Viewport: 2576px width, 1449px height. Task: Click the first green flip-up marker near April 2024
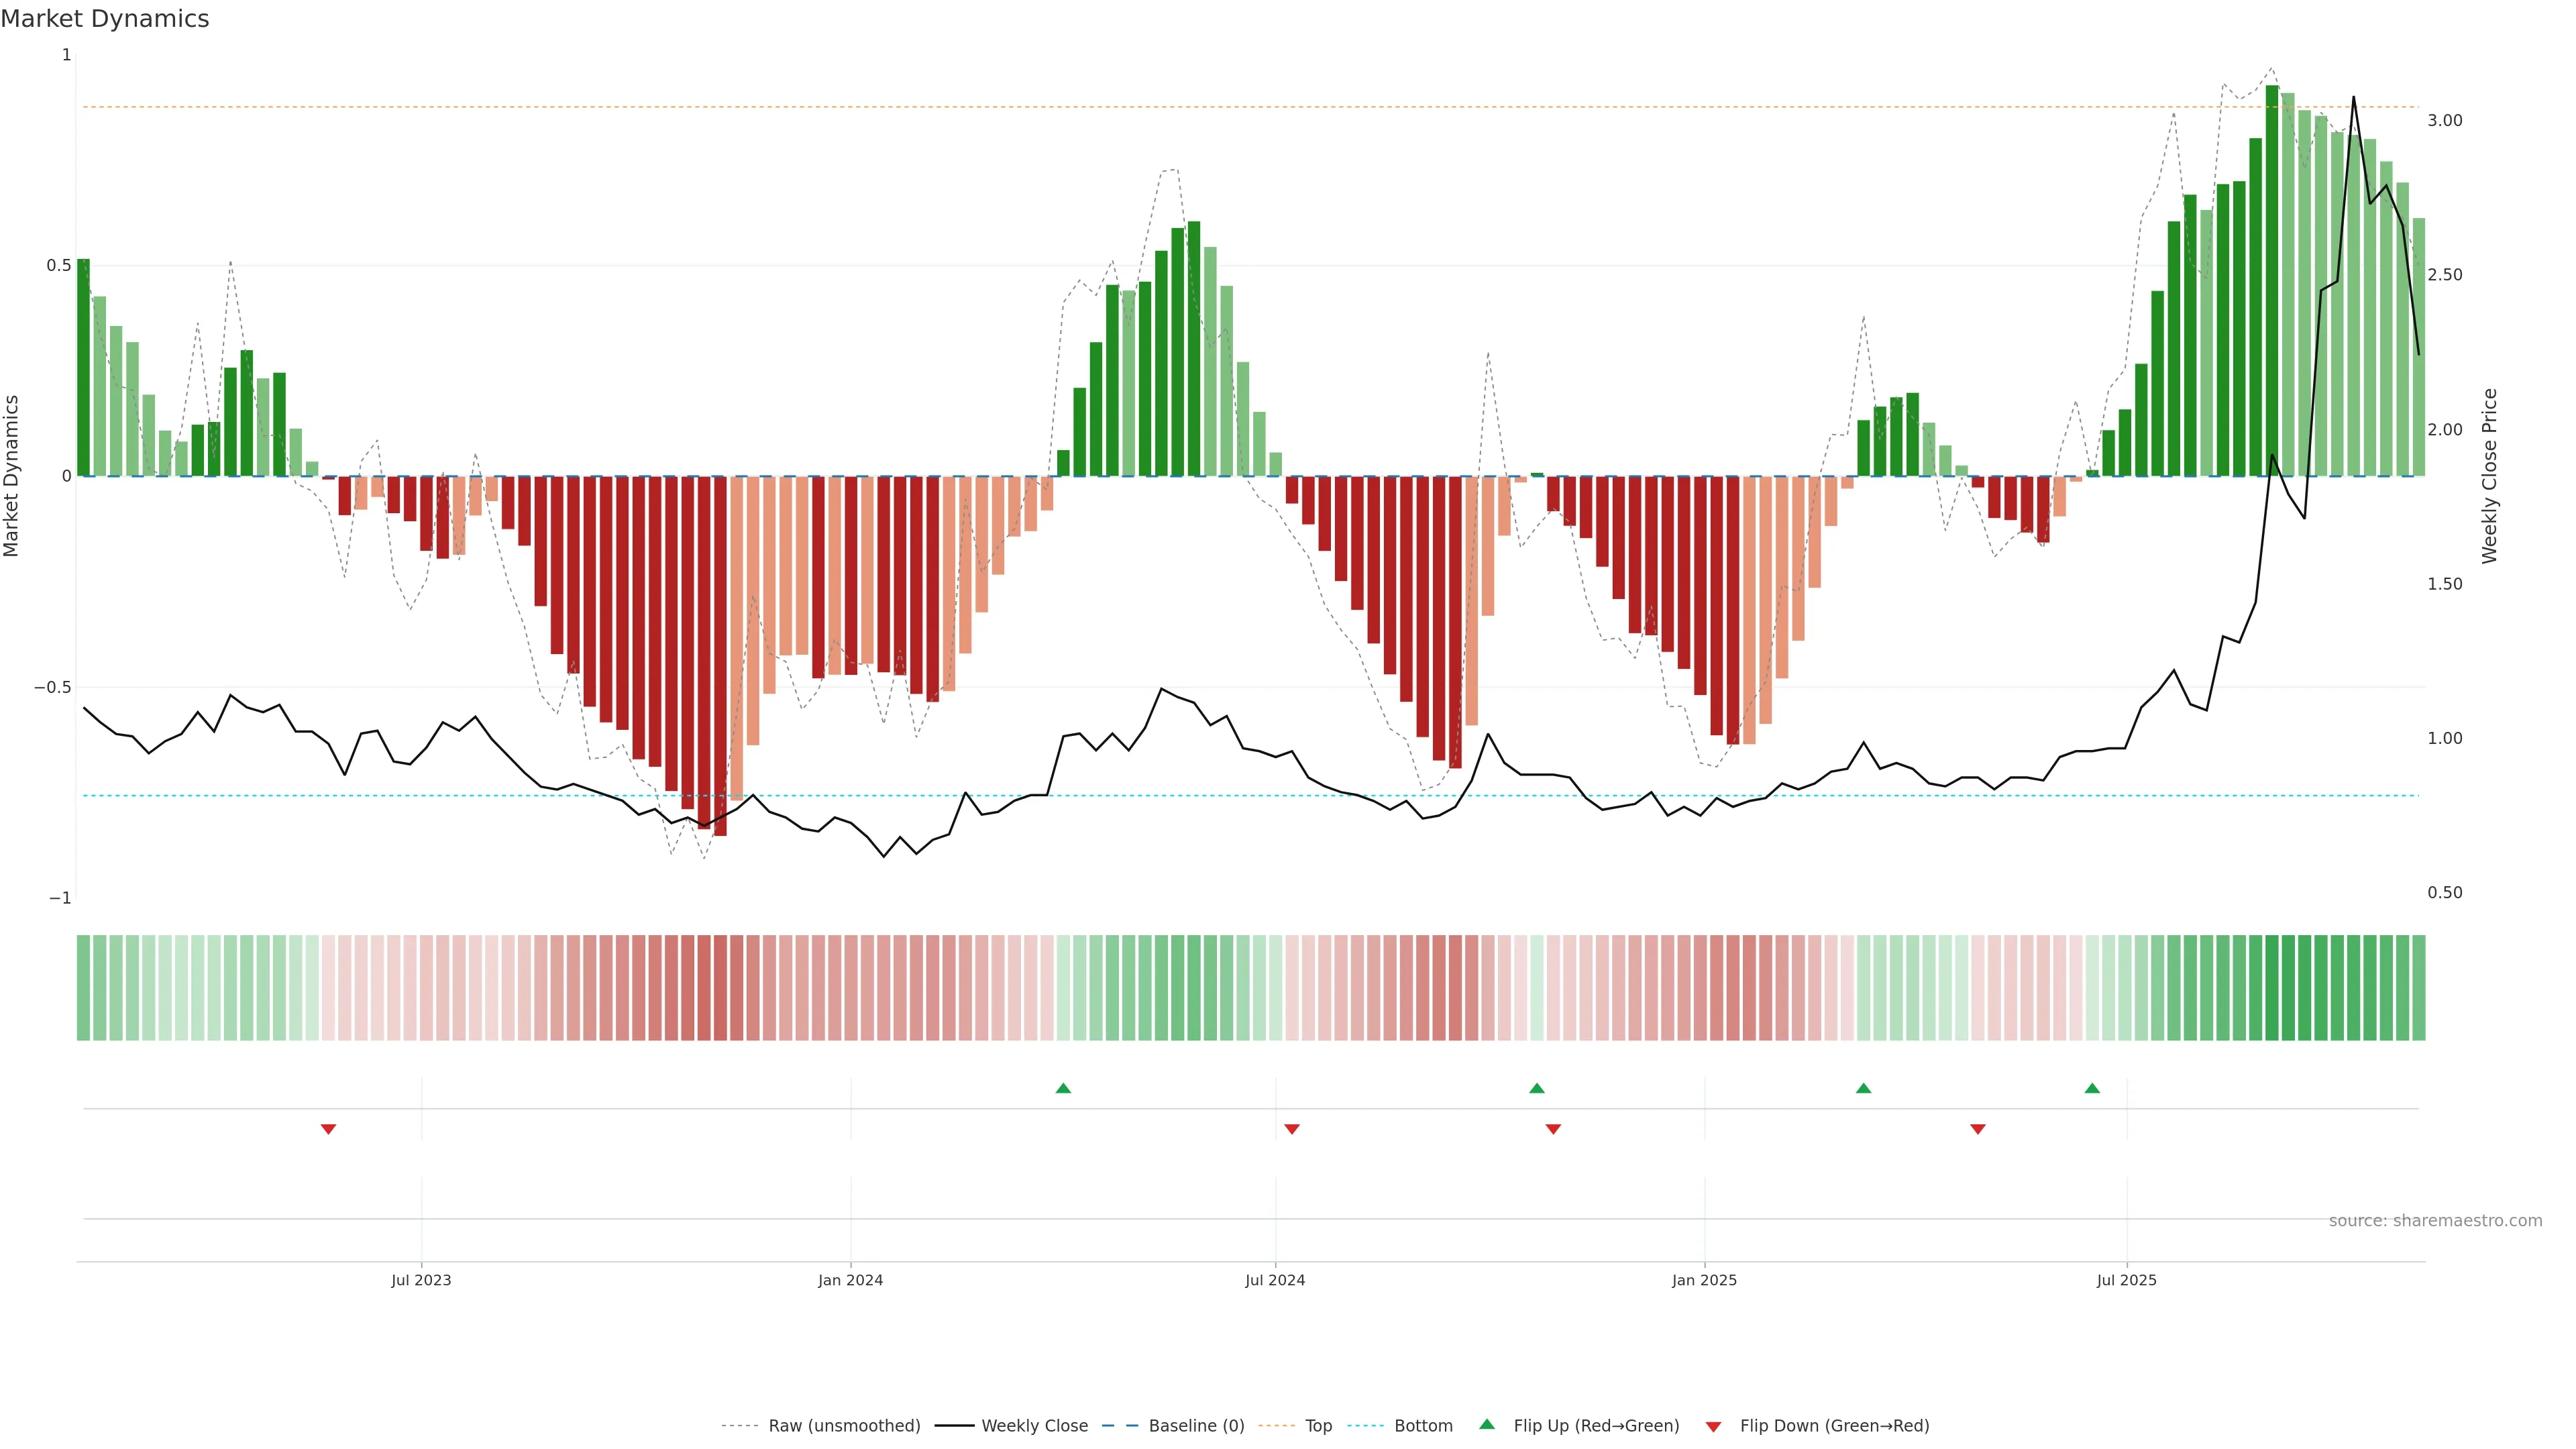(x=1063, y=1088)
